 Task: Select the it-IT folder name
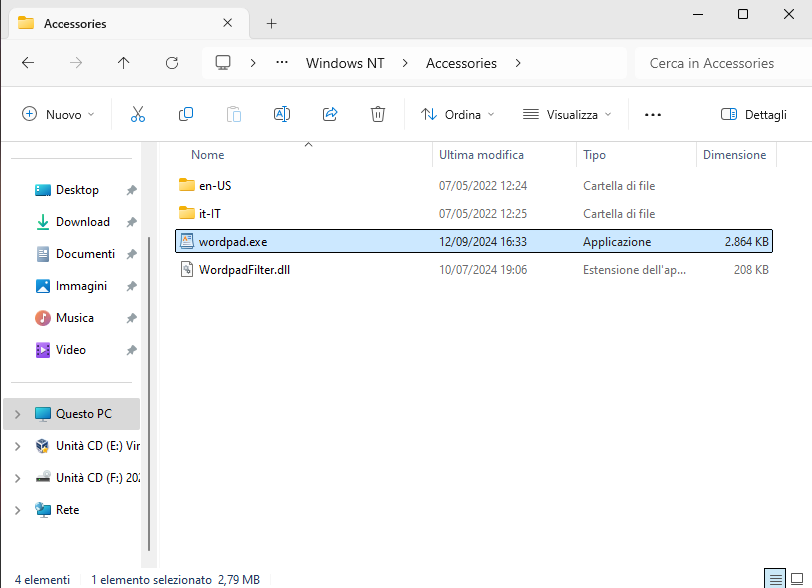click(210, 213)
